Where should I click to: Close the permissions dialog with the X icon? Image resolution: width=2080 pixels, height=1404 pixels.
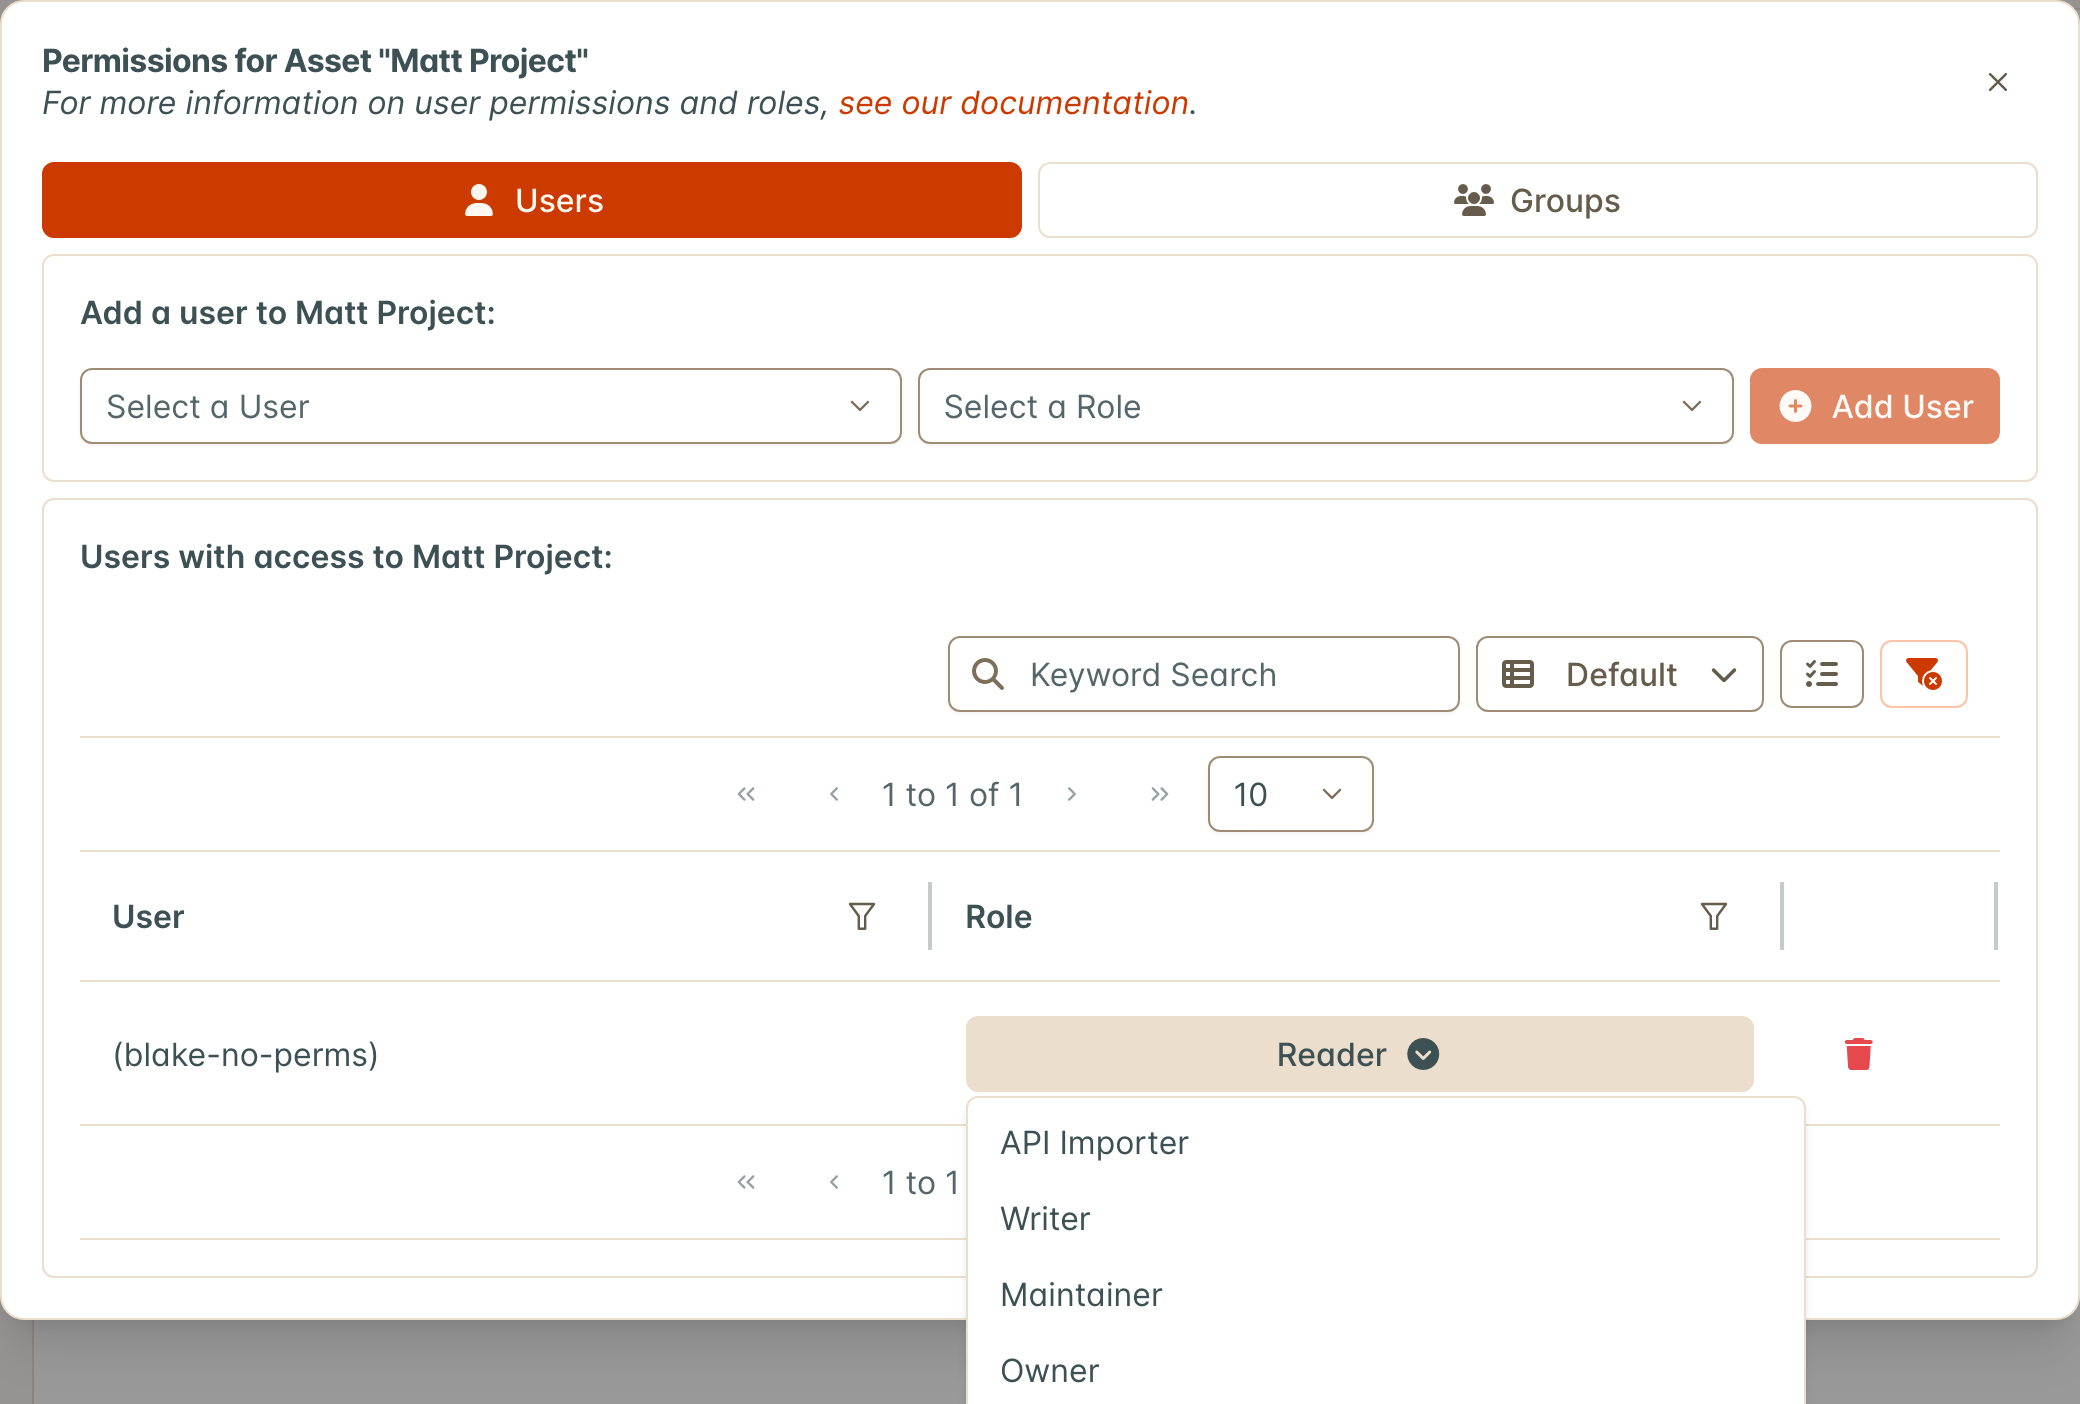(1997, 82)
